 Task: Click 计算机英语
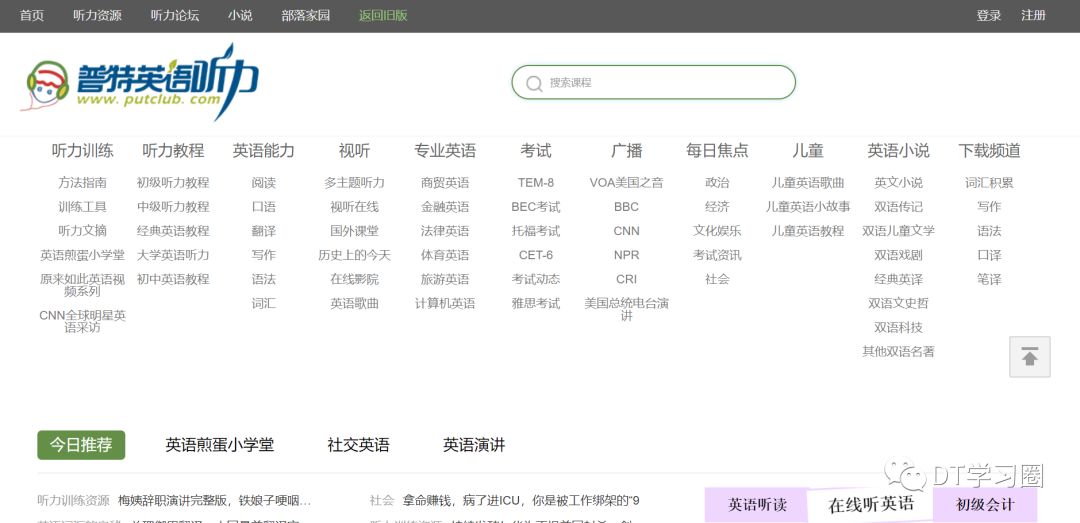[x=445, y=303]
